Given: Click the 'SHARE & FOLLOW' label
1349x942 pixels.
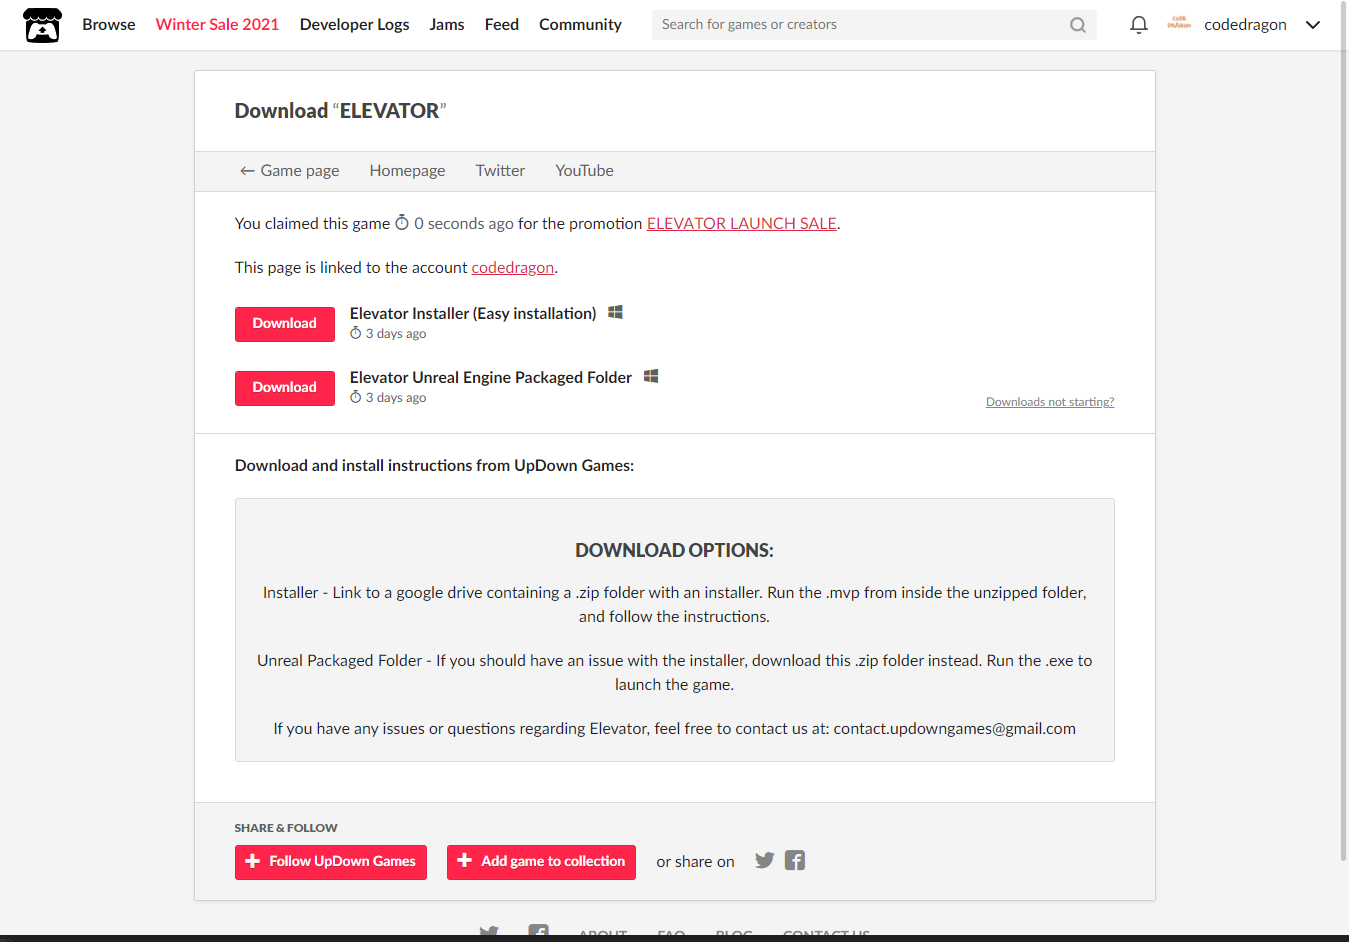Looking at the screenshot, I should coord(286,828).
